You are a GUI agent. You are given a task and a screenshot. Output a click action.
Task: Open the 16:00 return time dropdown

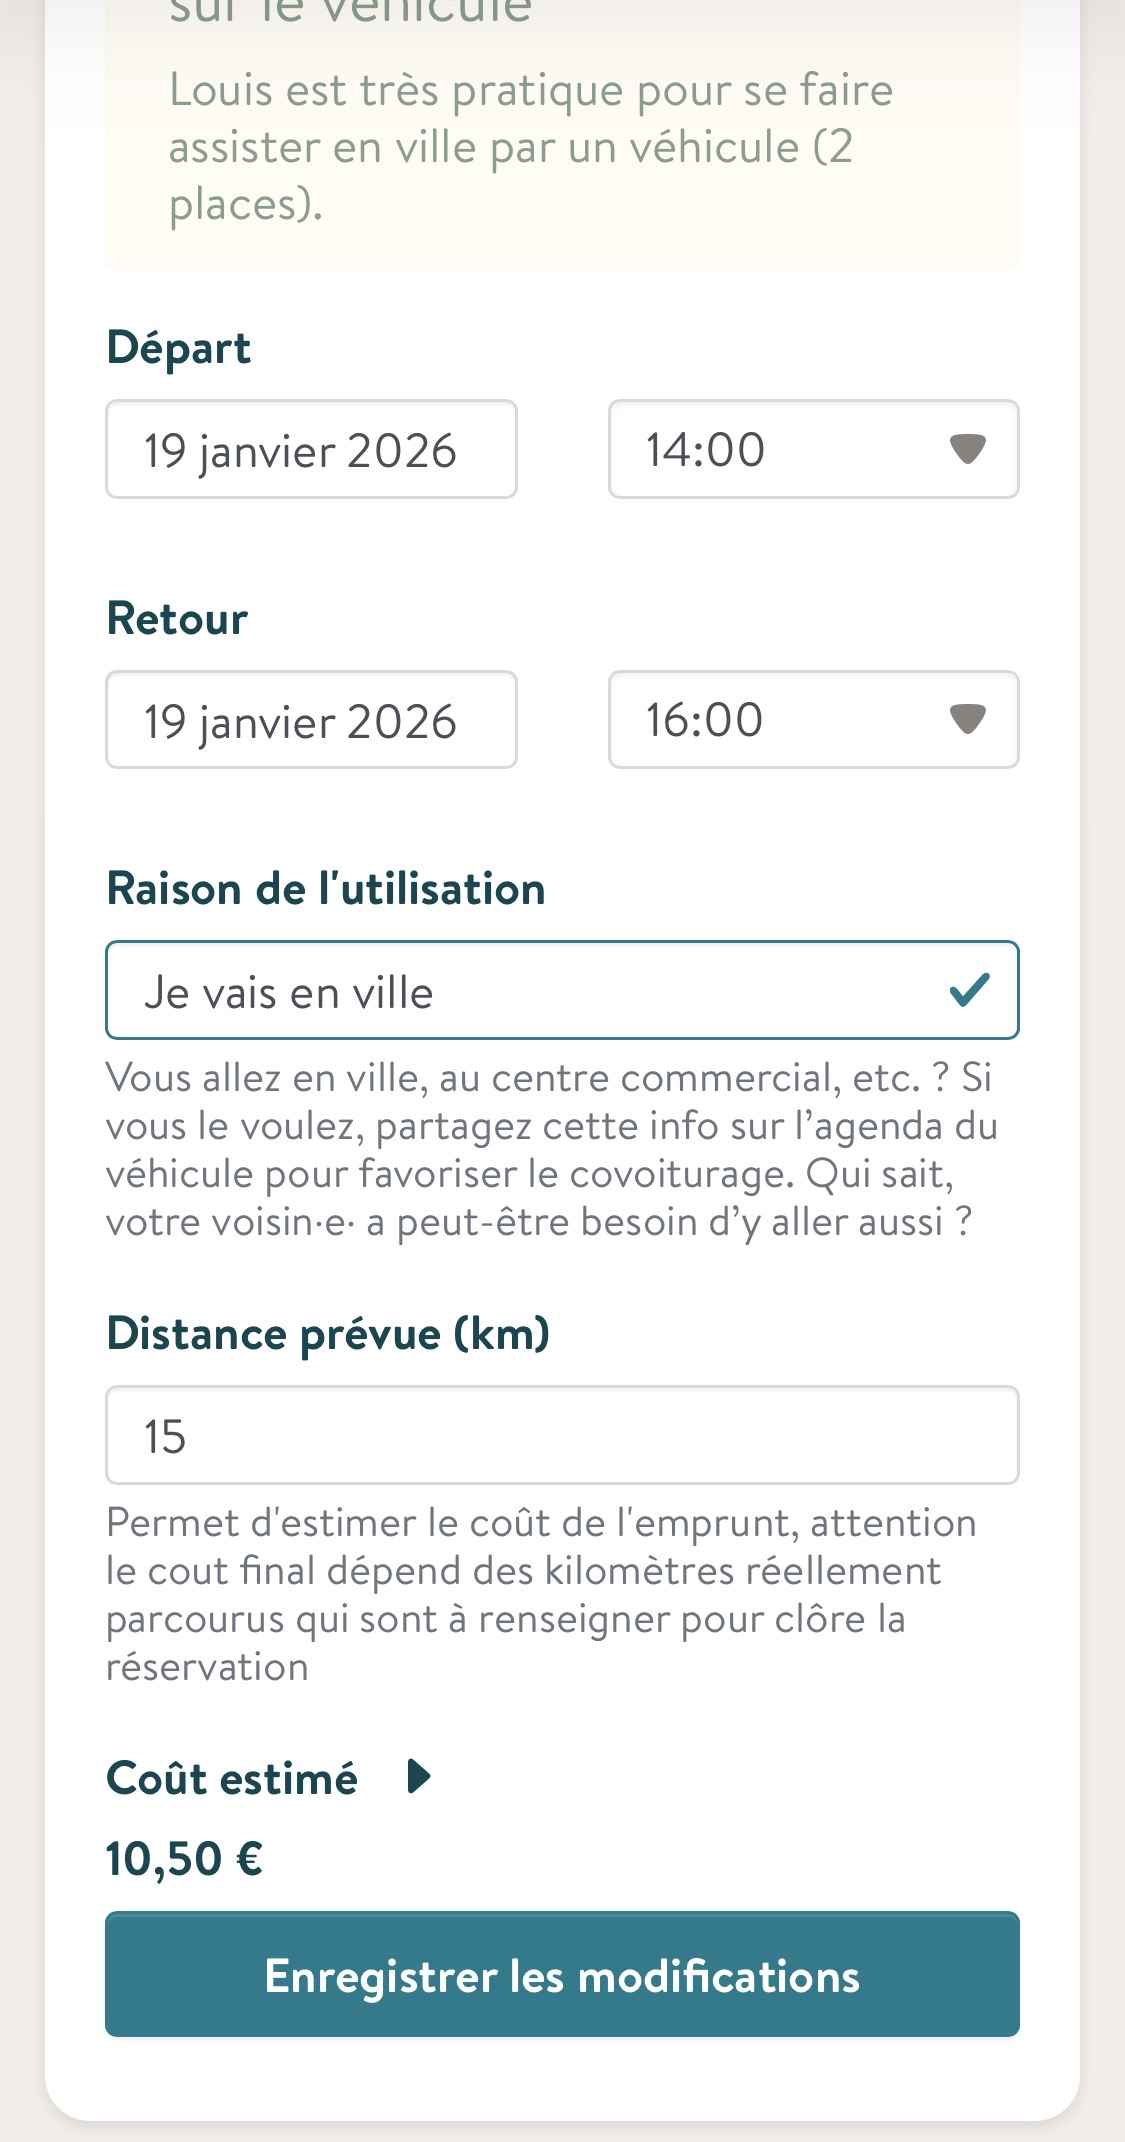(790, 720)
